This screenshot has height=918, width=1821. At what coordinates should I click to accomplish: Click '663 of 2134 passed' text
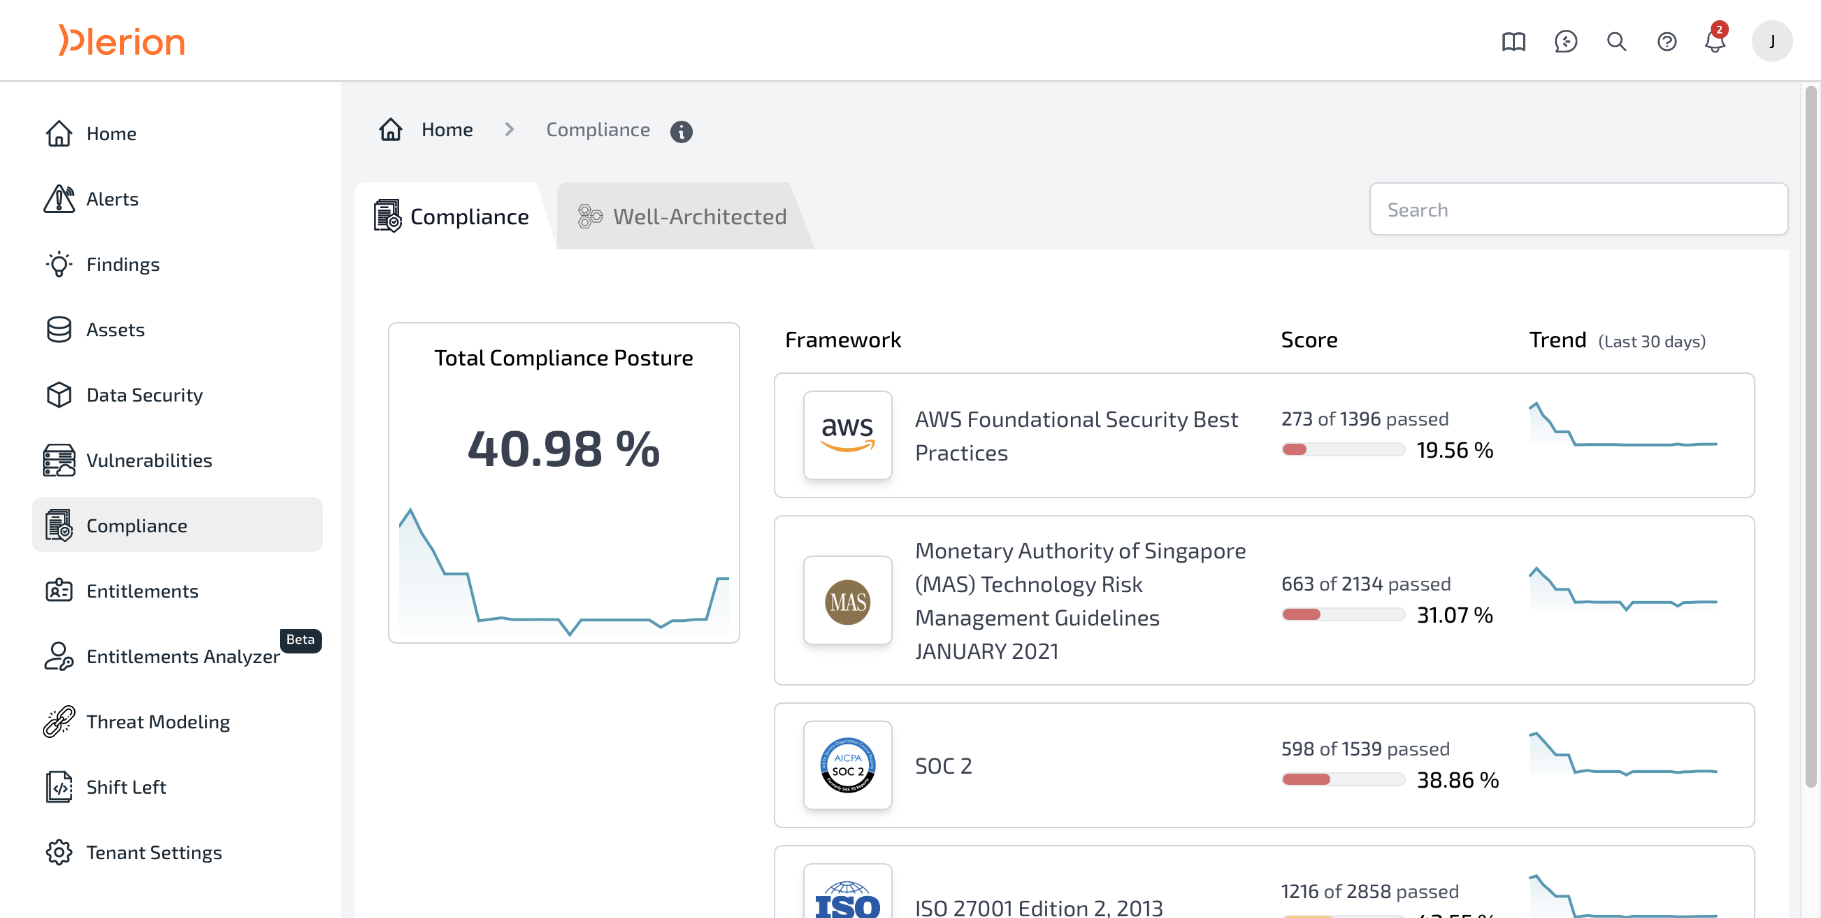point(1366,584)
